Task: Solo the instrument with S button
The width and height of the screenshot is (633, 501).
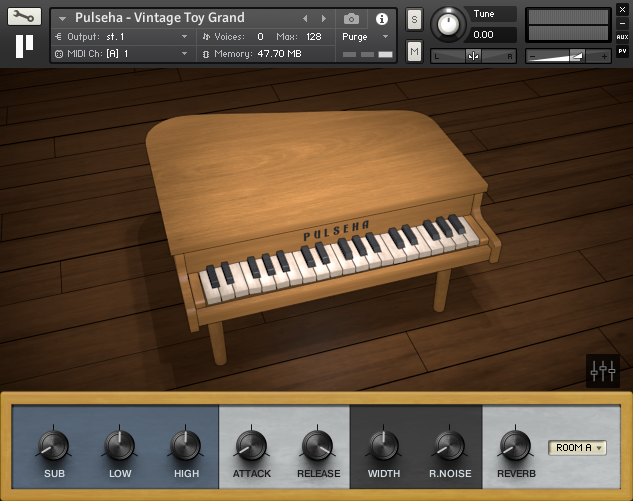Action: (414, 19)
